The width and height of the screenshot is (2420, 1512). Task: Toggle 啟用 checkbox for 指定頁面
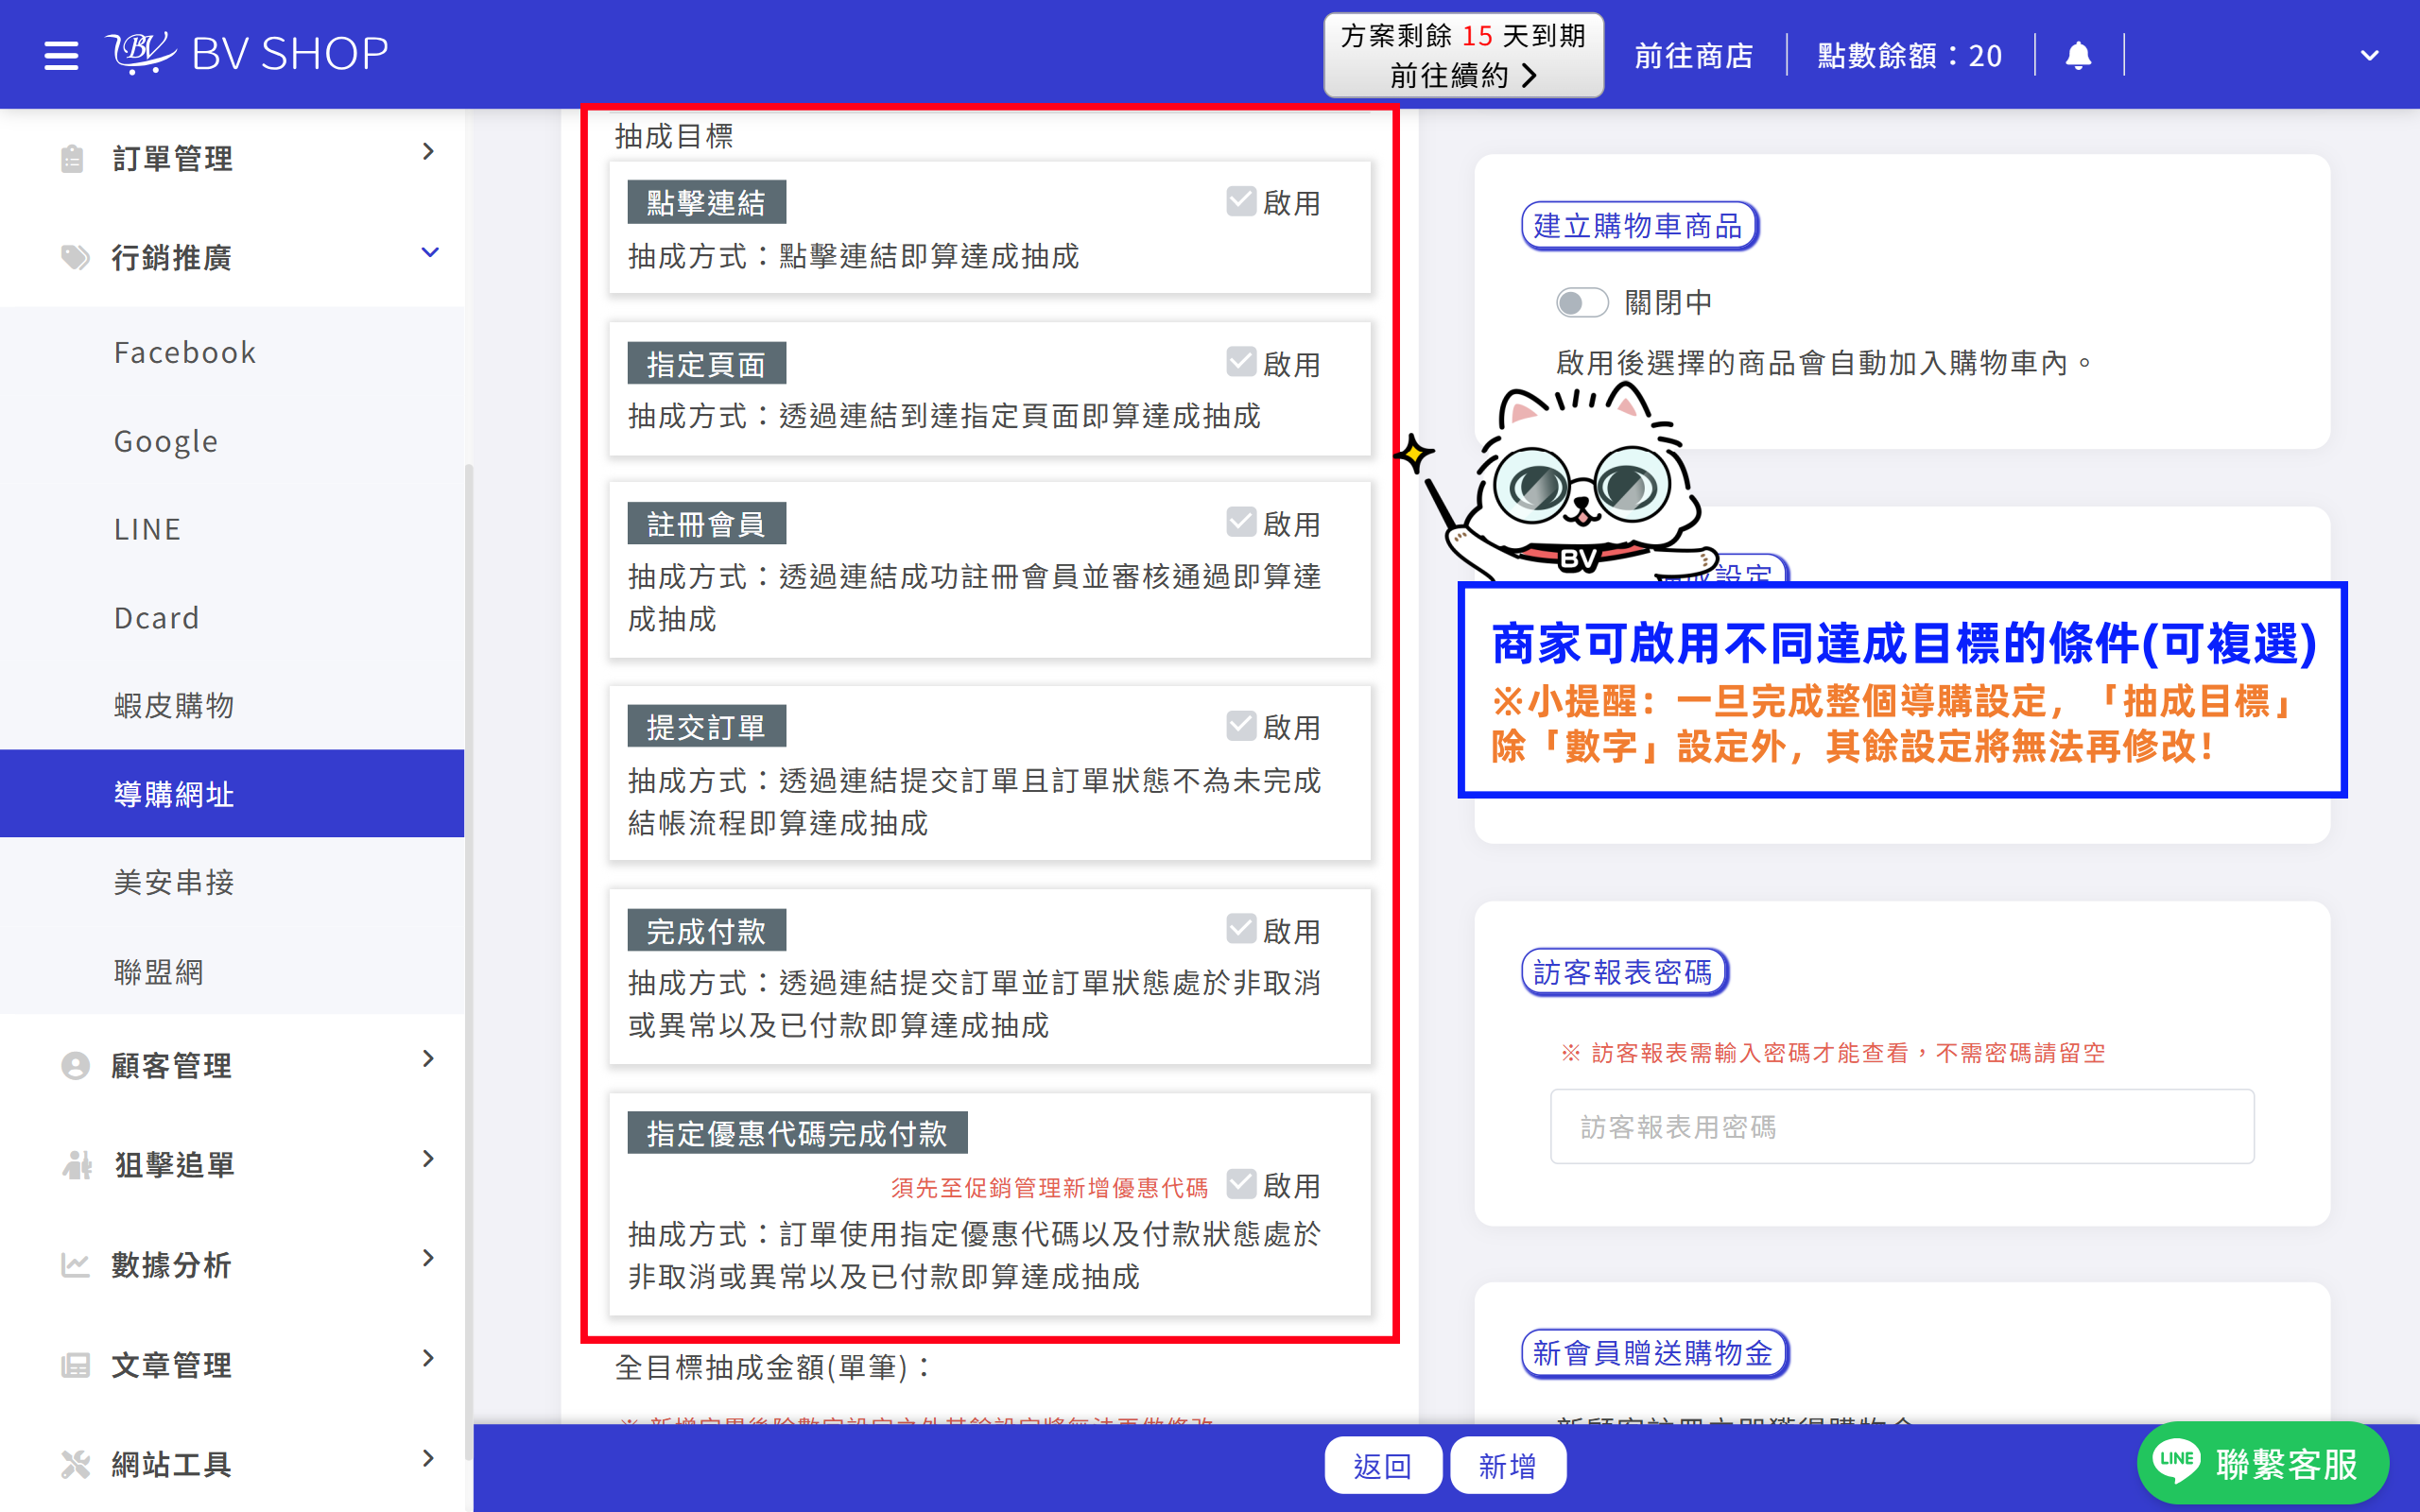[x=1241, y=362]
